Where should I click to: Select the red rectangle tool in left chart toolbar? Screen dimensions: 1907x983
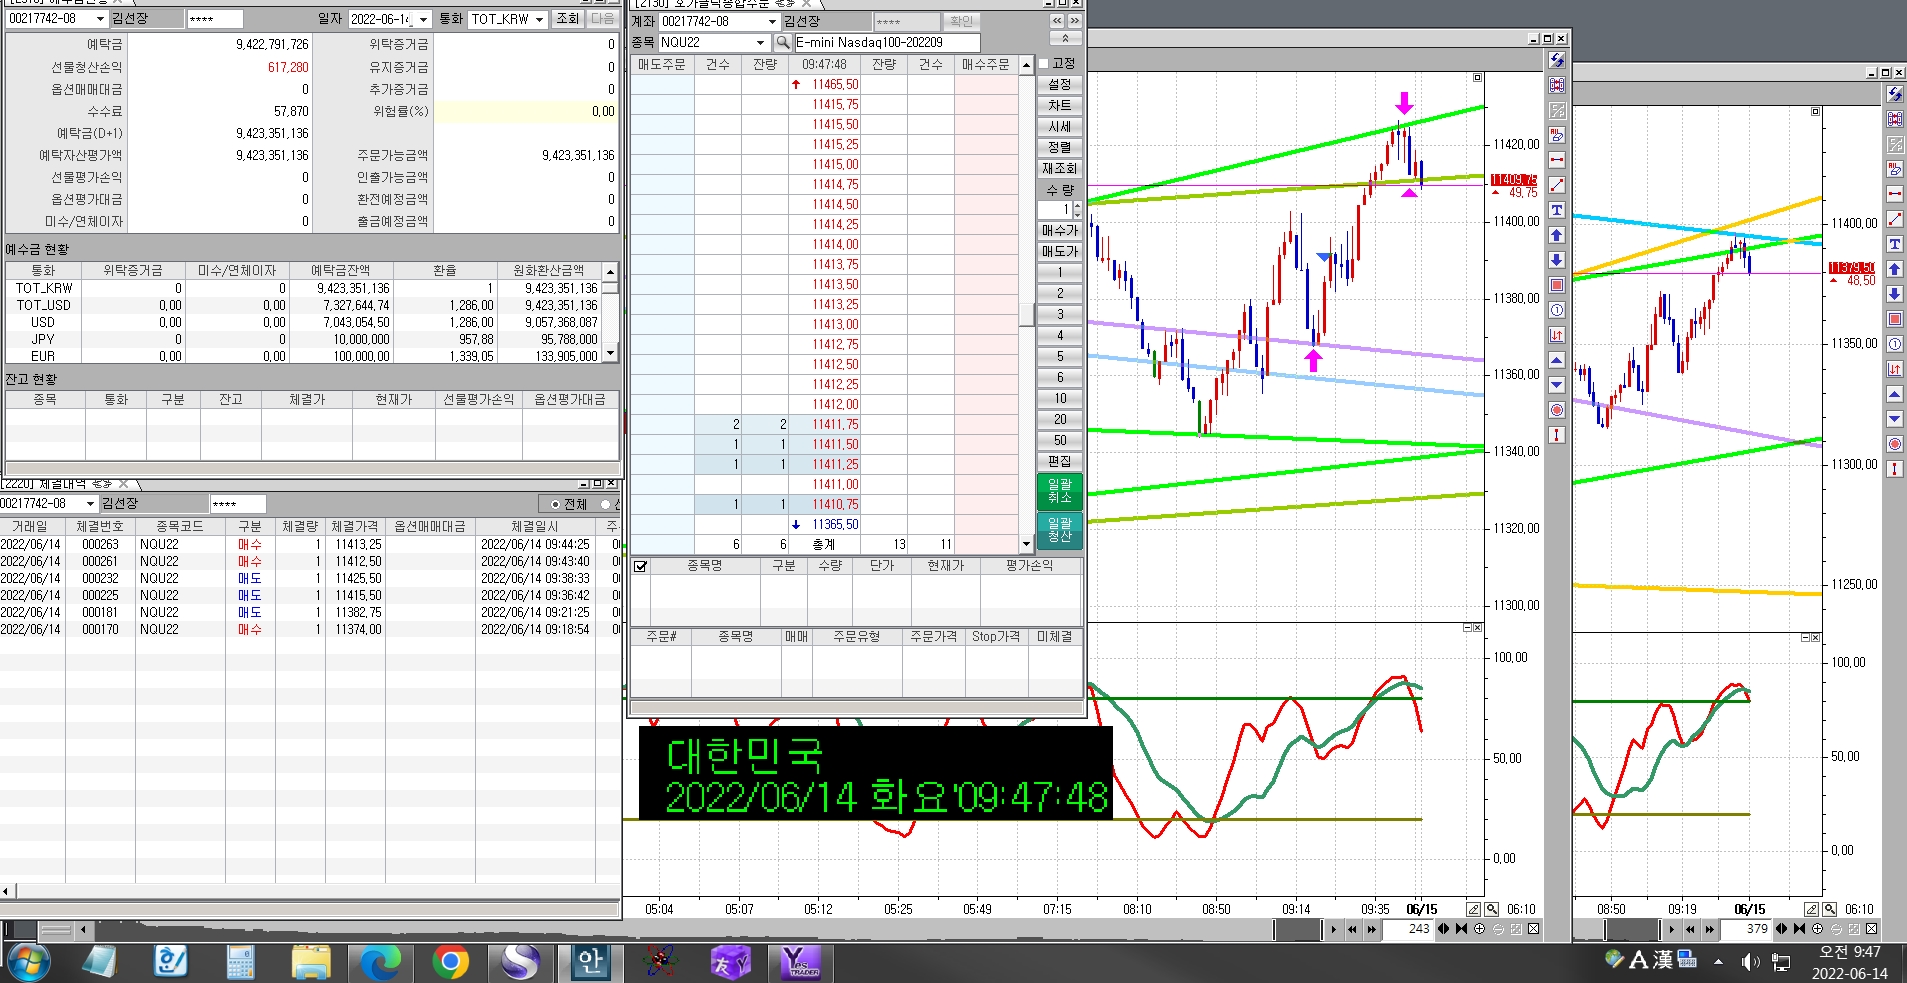[x=1557, y=285]
